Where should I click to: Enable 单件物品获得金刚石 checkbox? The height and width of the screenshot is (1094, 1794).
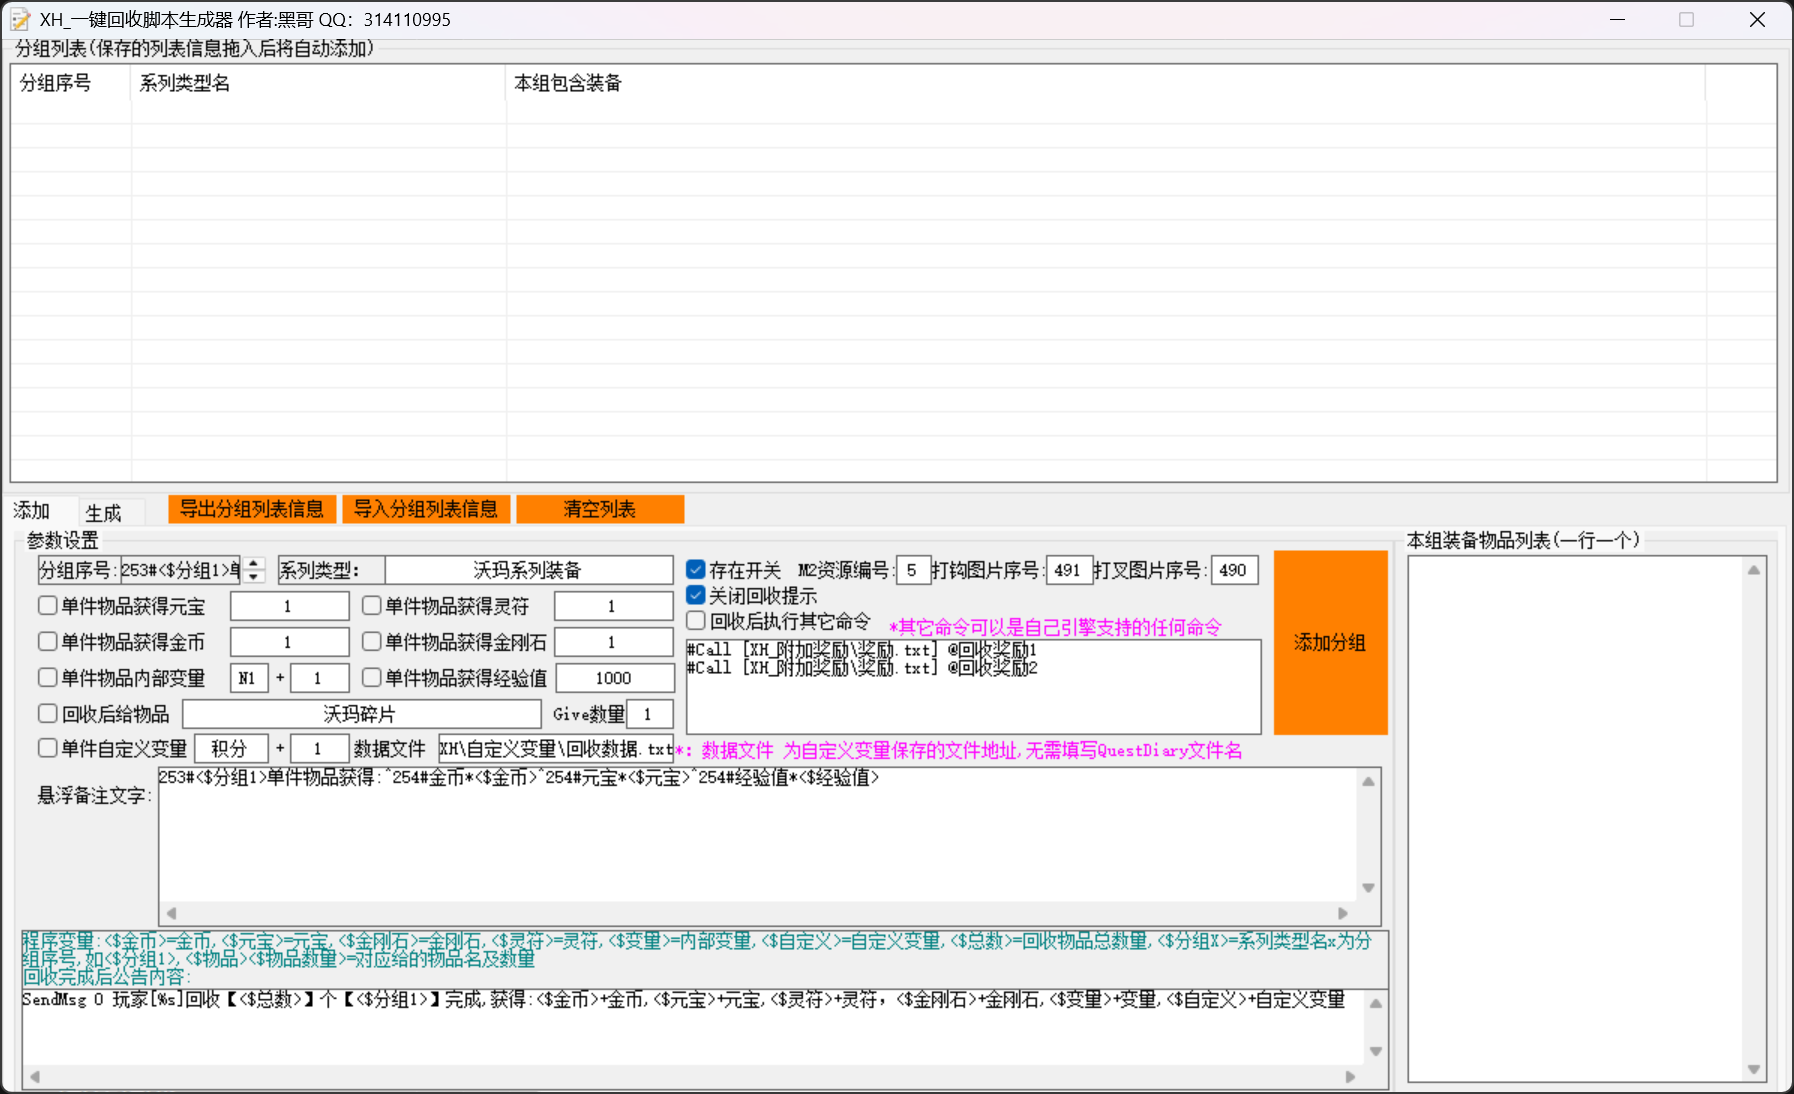pos(371,641)
